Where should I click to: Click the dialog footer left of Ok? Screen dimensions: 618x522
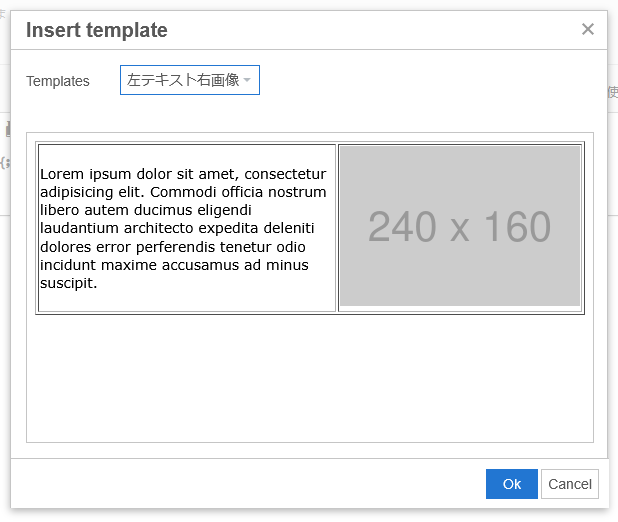point(250,484)
